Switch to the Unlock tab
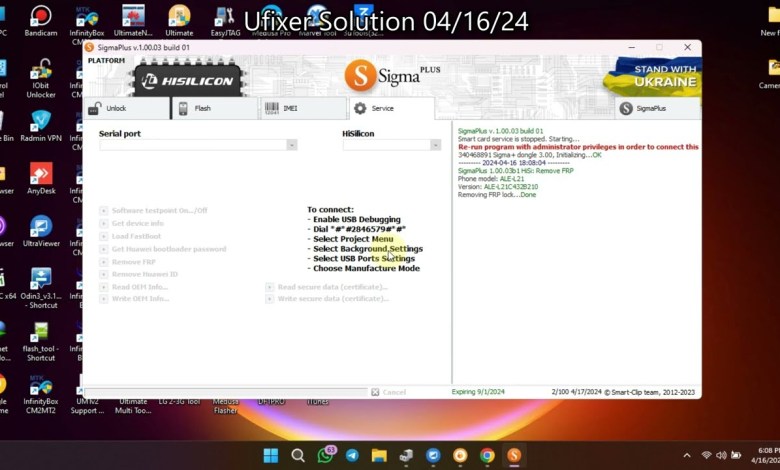Screen dimensions: 780x470 127,108
